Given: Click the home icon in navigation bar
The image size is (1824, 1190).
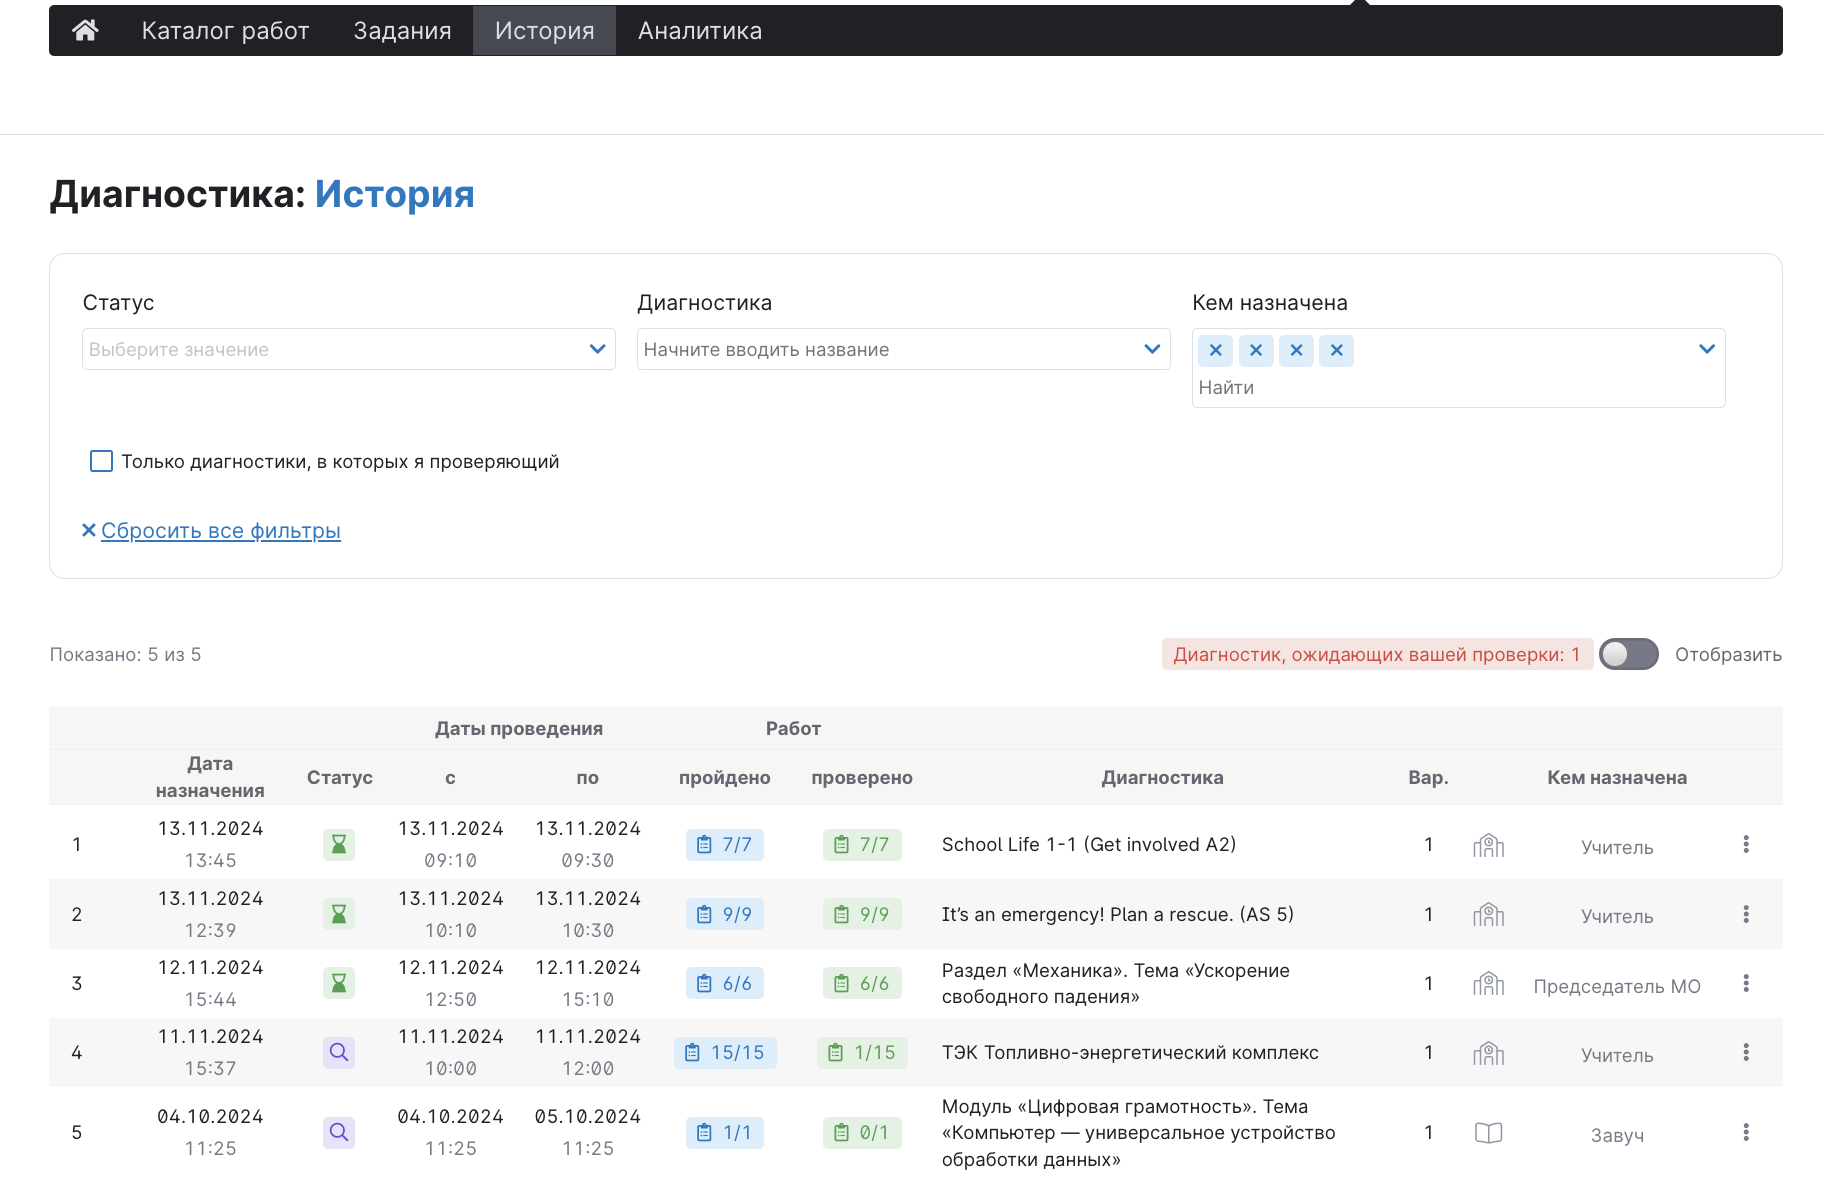Looking at the screenshot, I should coord(85,31).
